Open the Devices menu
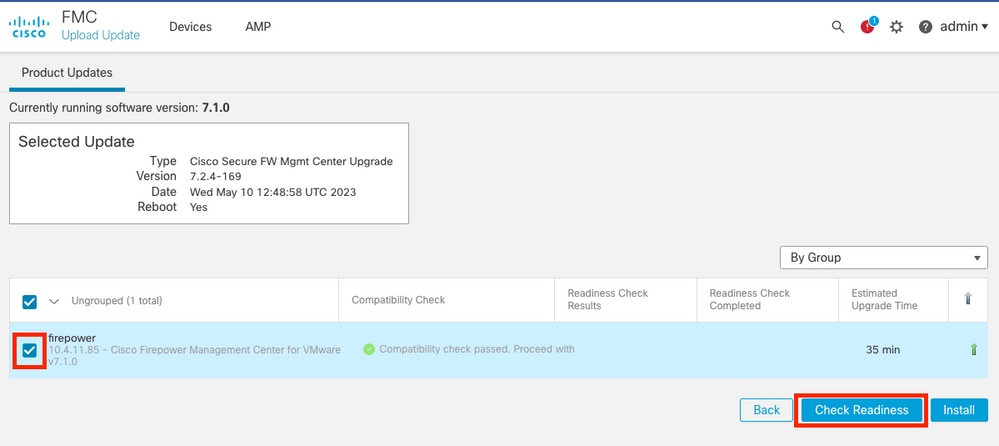The height and width of the screenshot is (446, 999). point(190,27)
